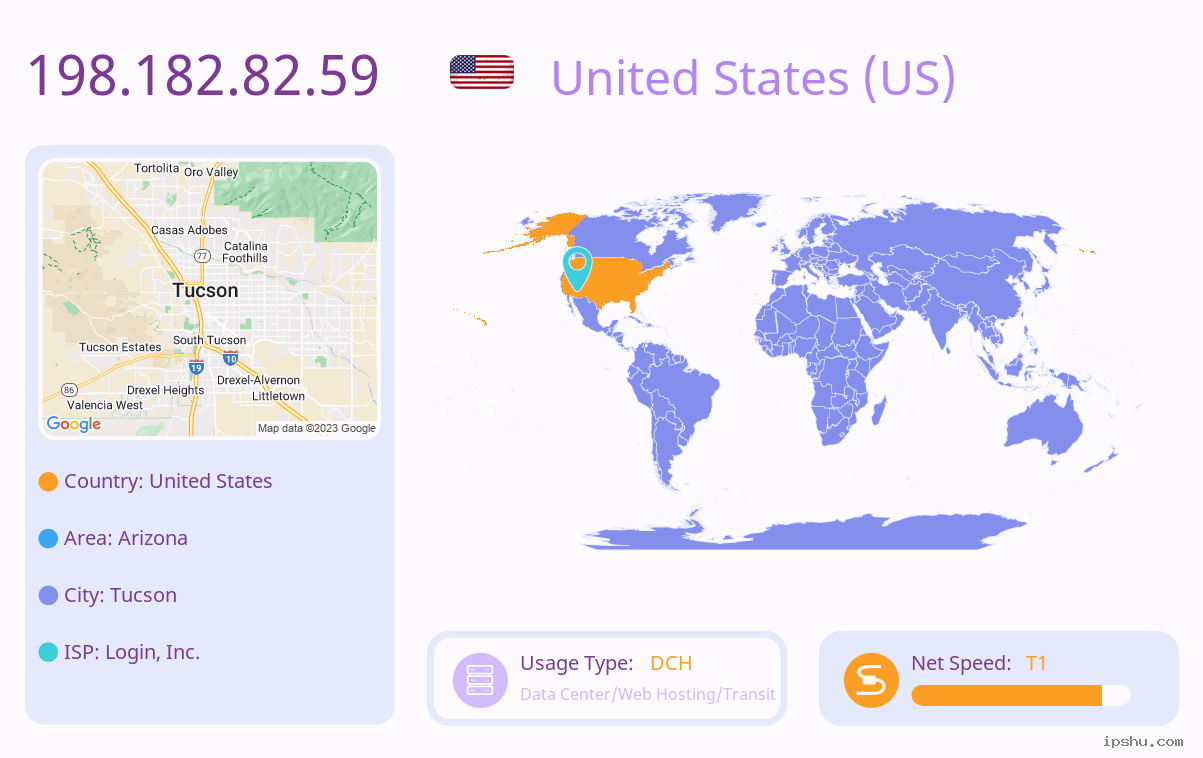Click the Route 77 marker on the map
Viewport: 1203px width, 758px height.
point(203,256)
